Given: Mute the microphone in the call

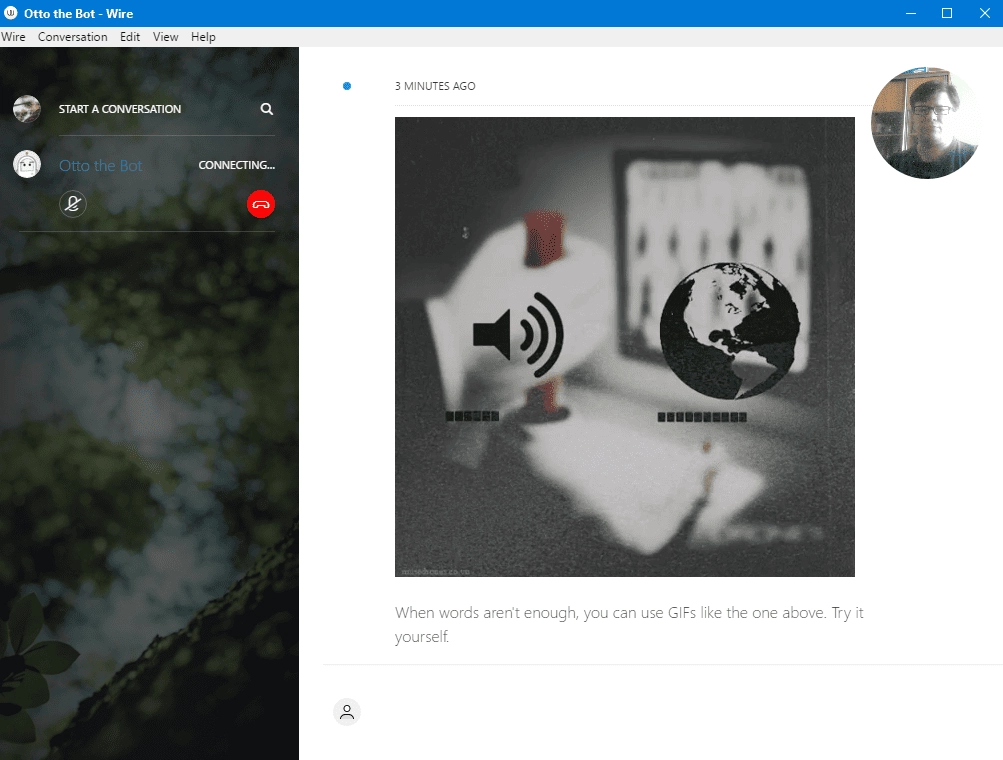Looking at the screenshot, I should click(x=73, y=204).
